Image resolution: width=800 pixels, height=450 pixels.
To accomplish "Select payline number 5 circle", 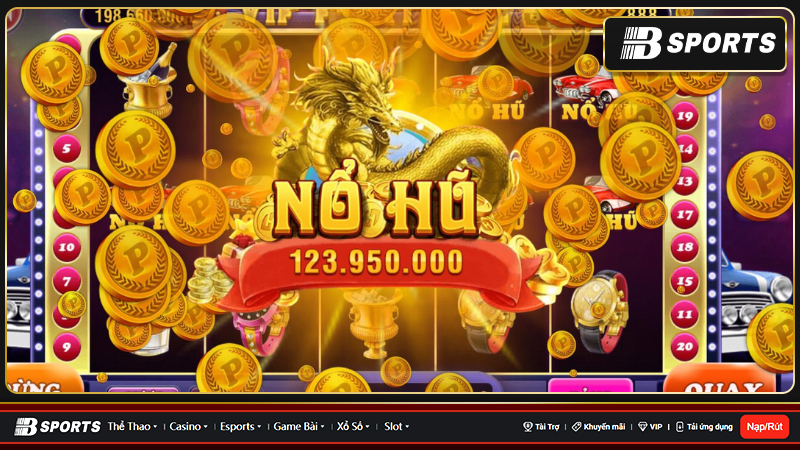I will pyautogui.click(x=67, y=148).
